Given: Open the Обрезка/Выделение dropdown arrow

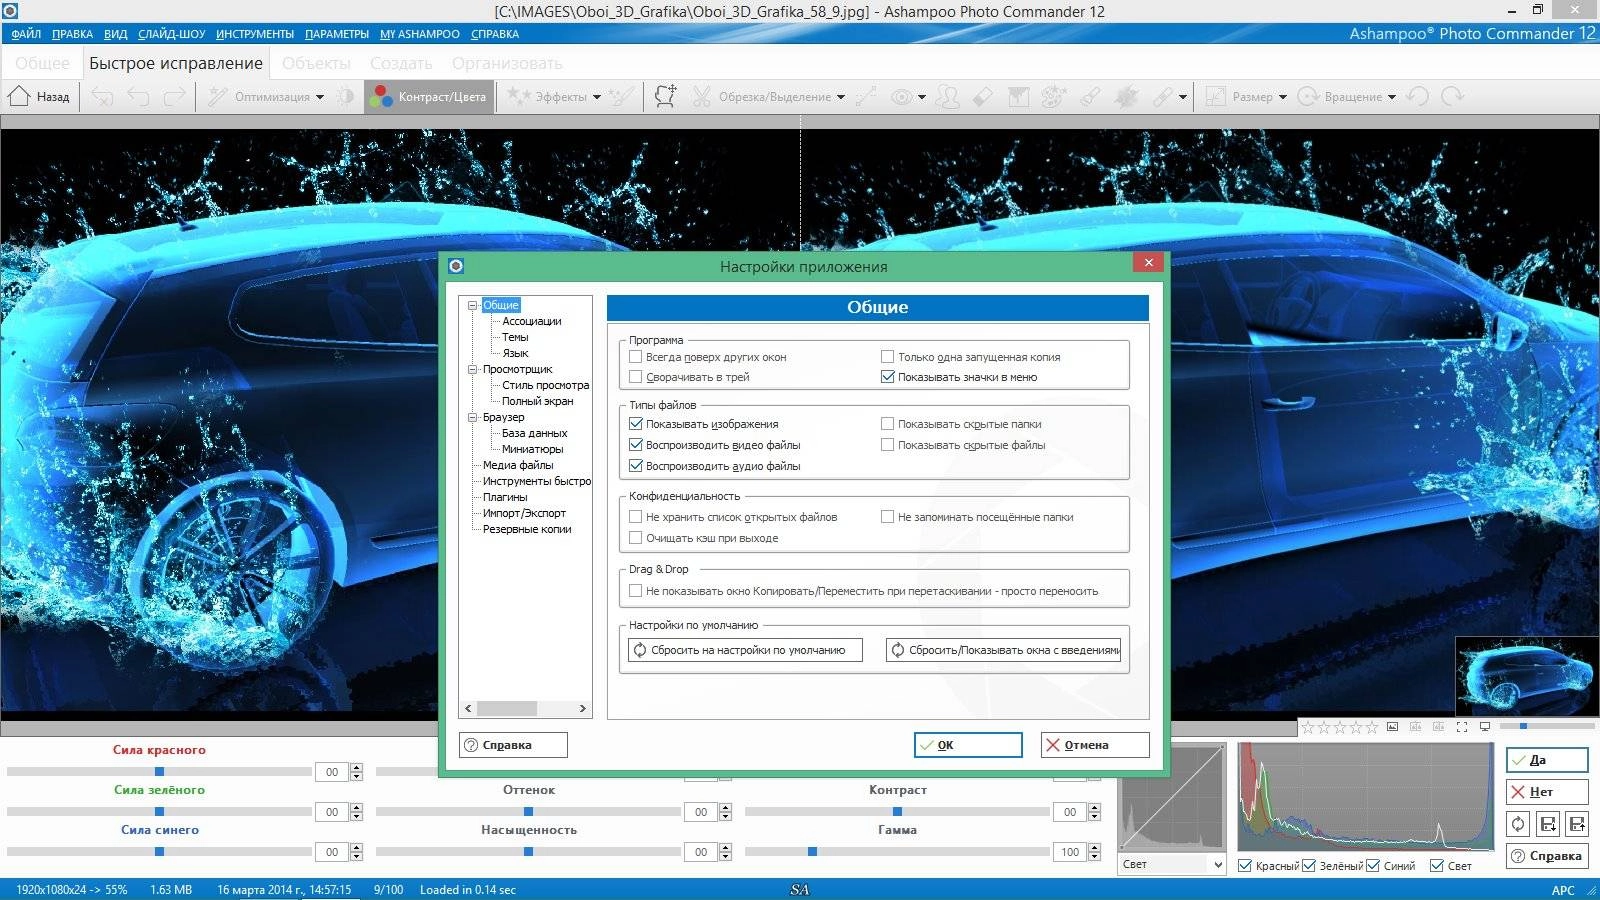Looking at the screenshot, I should click(841, 97).
